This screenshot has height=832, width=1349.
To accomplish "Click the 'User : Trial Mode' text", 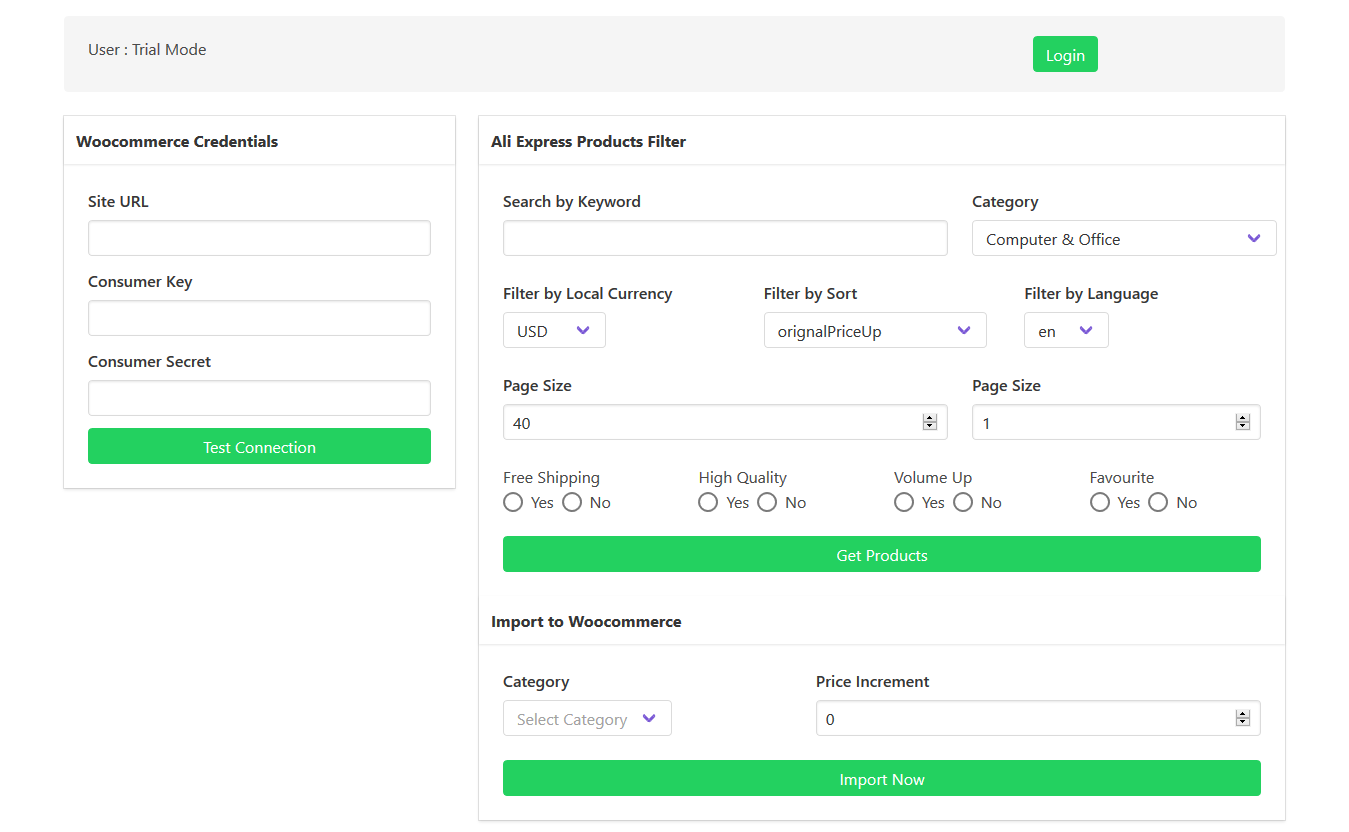I will (147, 49).
